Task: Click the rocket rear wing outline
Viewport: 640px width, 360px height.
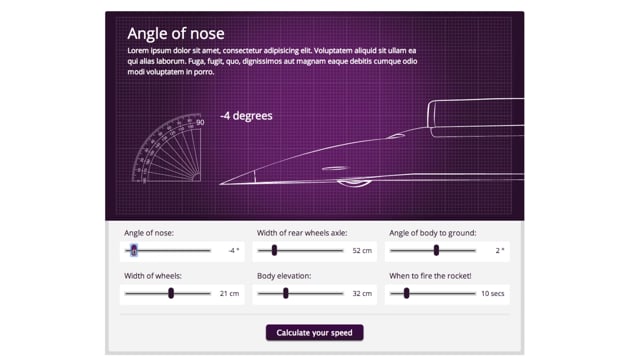Action: (476, 118)
